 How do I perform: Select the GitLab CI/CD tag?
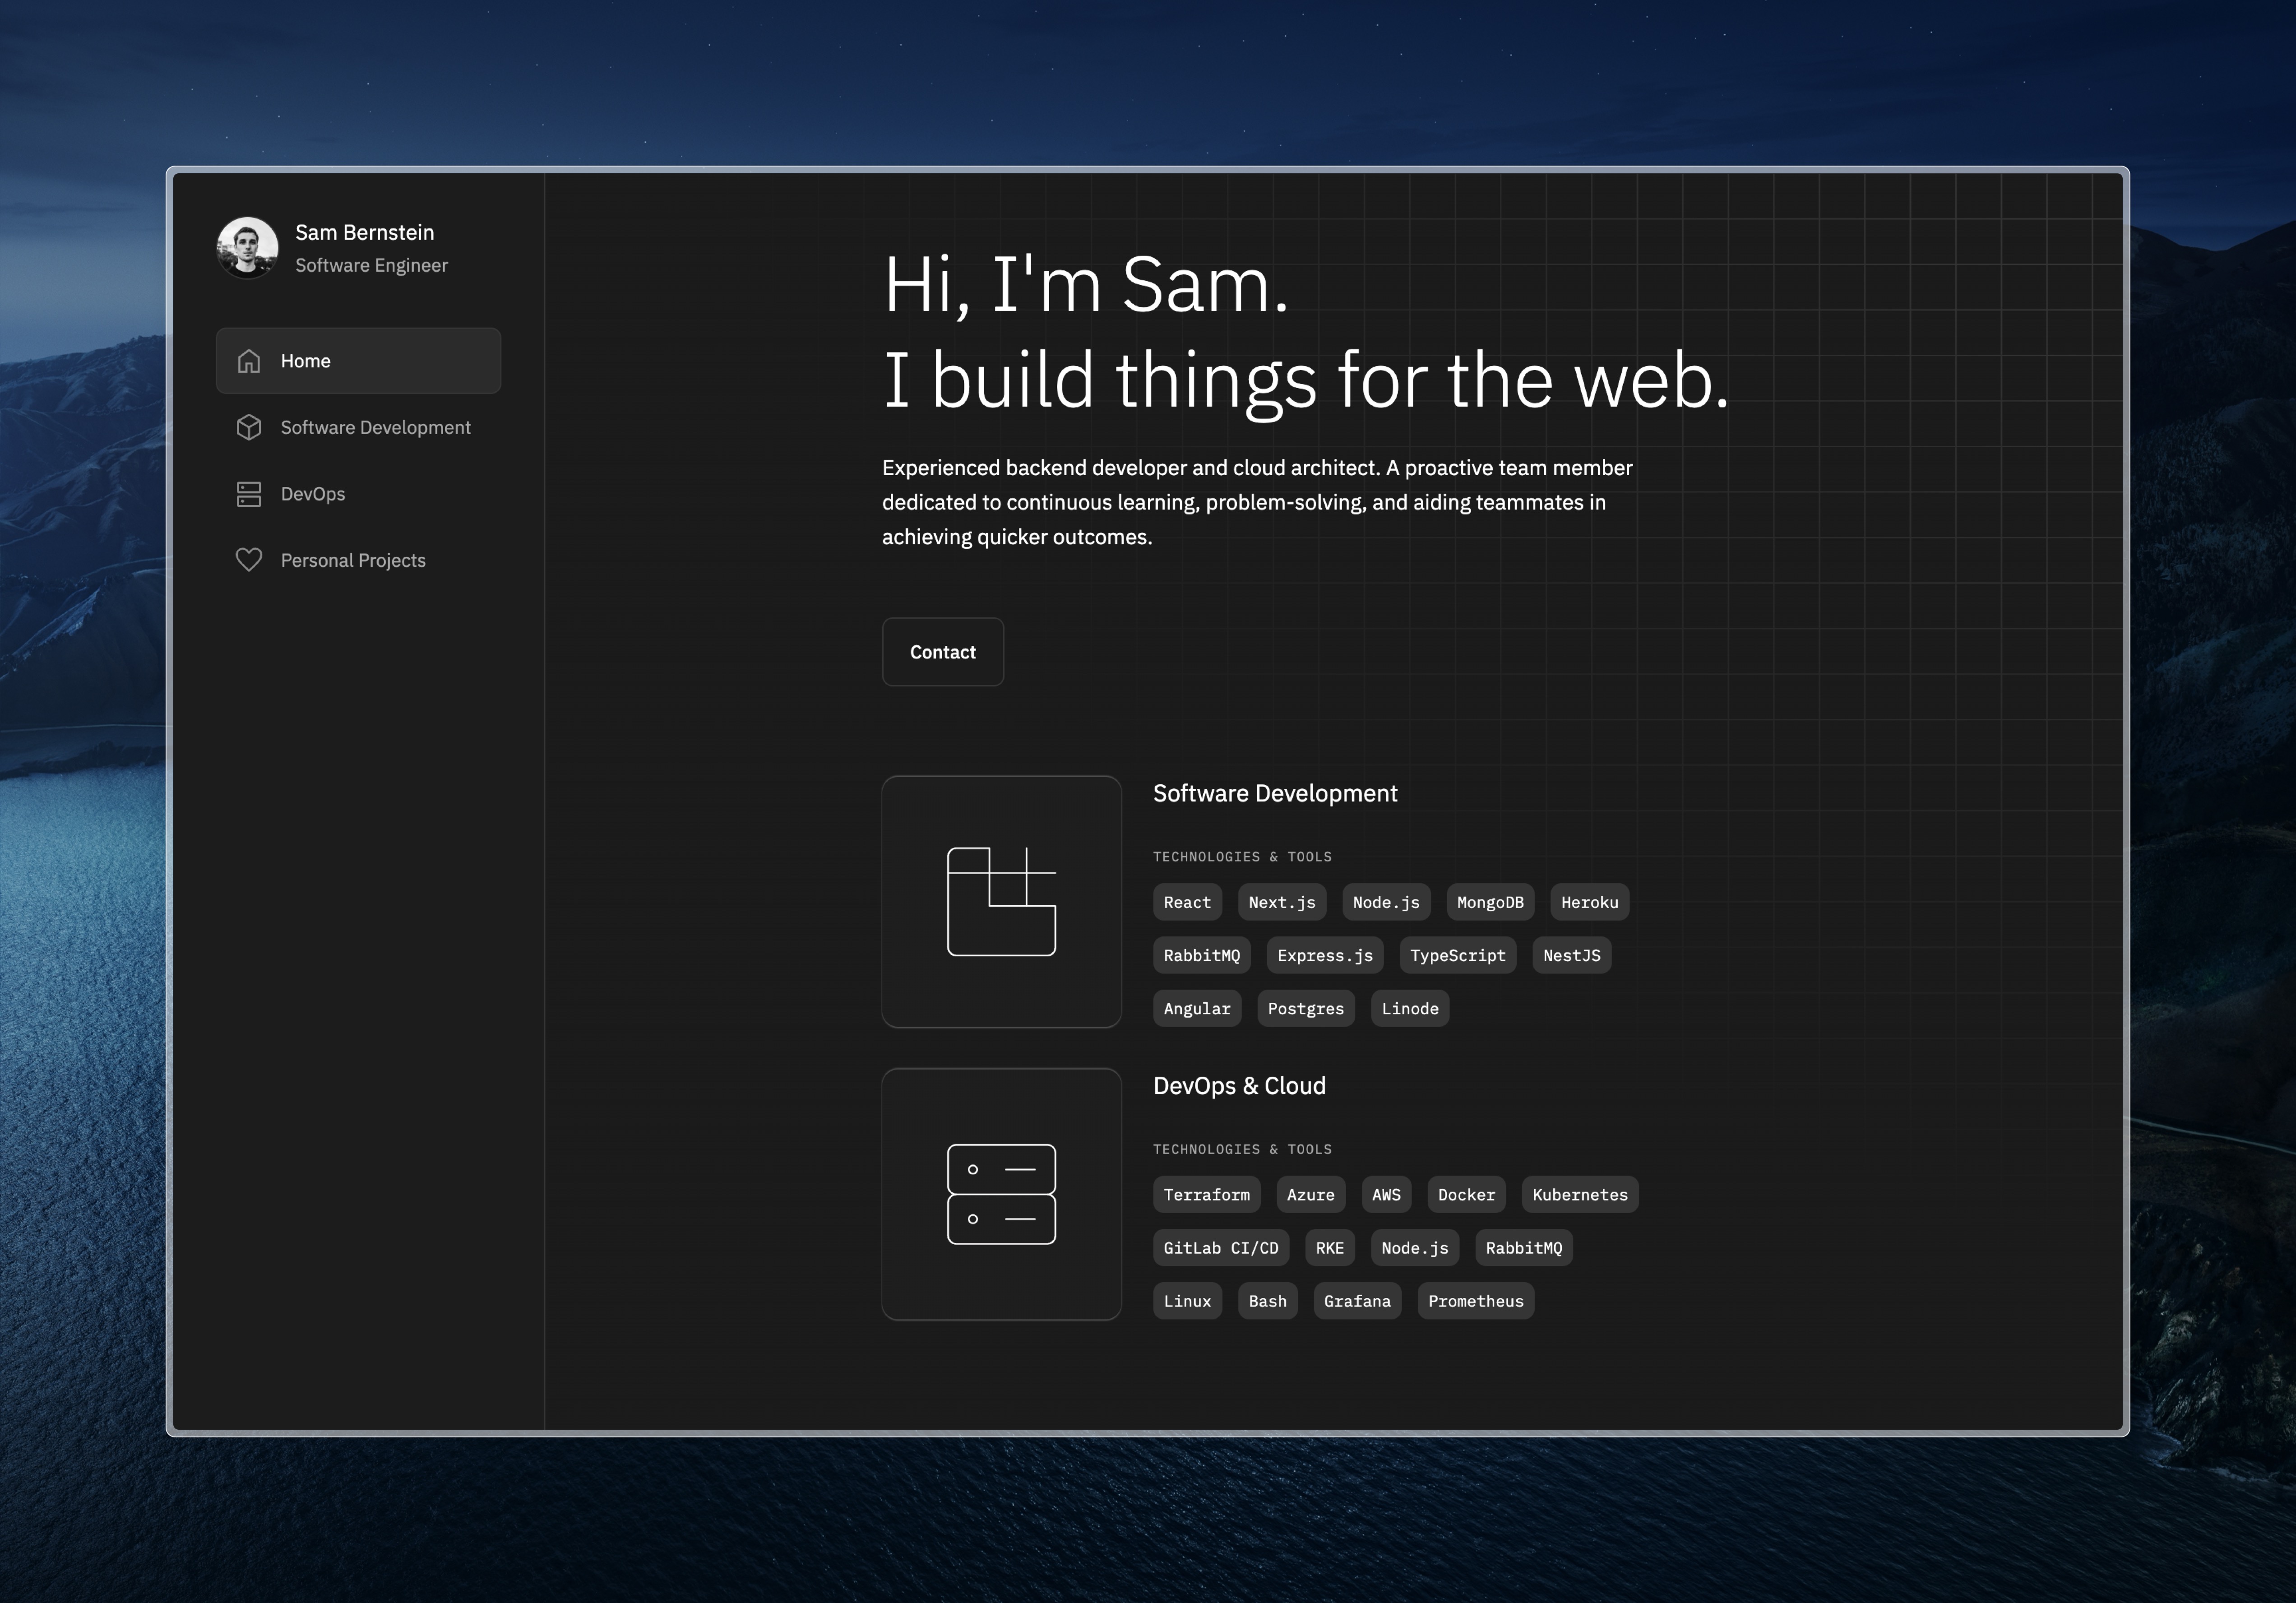pos(1220,1248)
